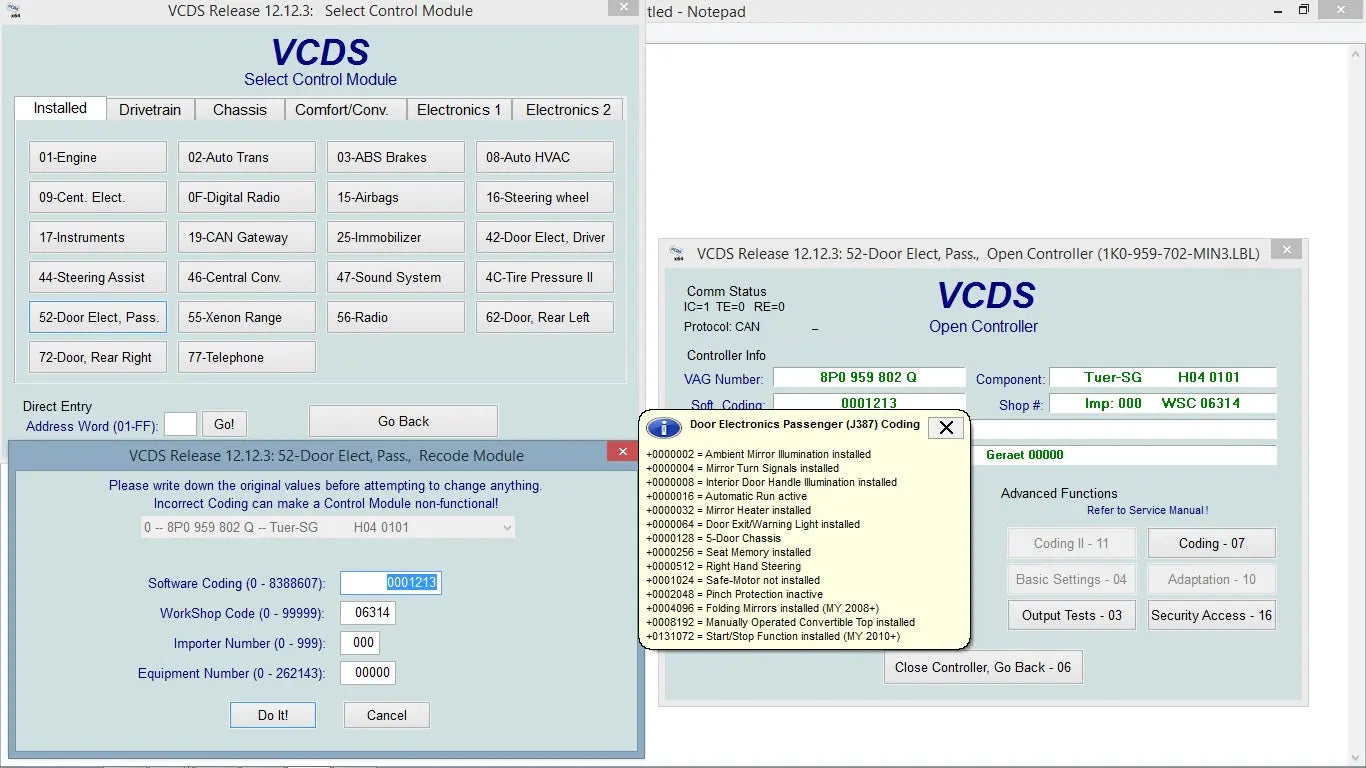Select the 03-ABS Brakes module
Viewport: 1366px width, 768px height.
click(x=395, y=157)
